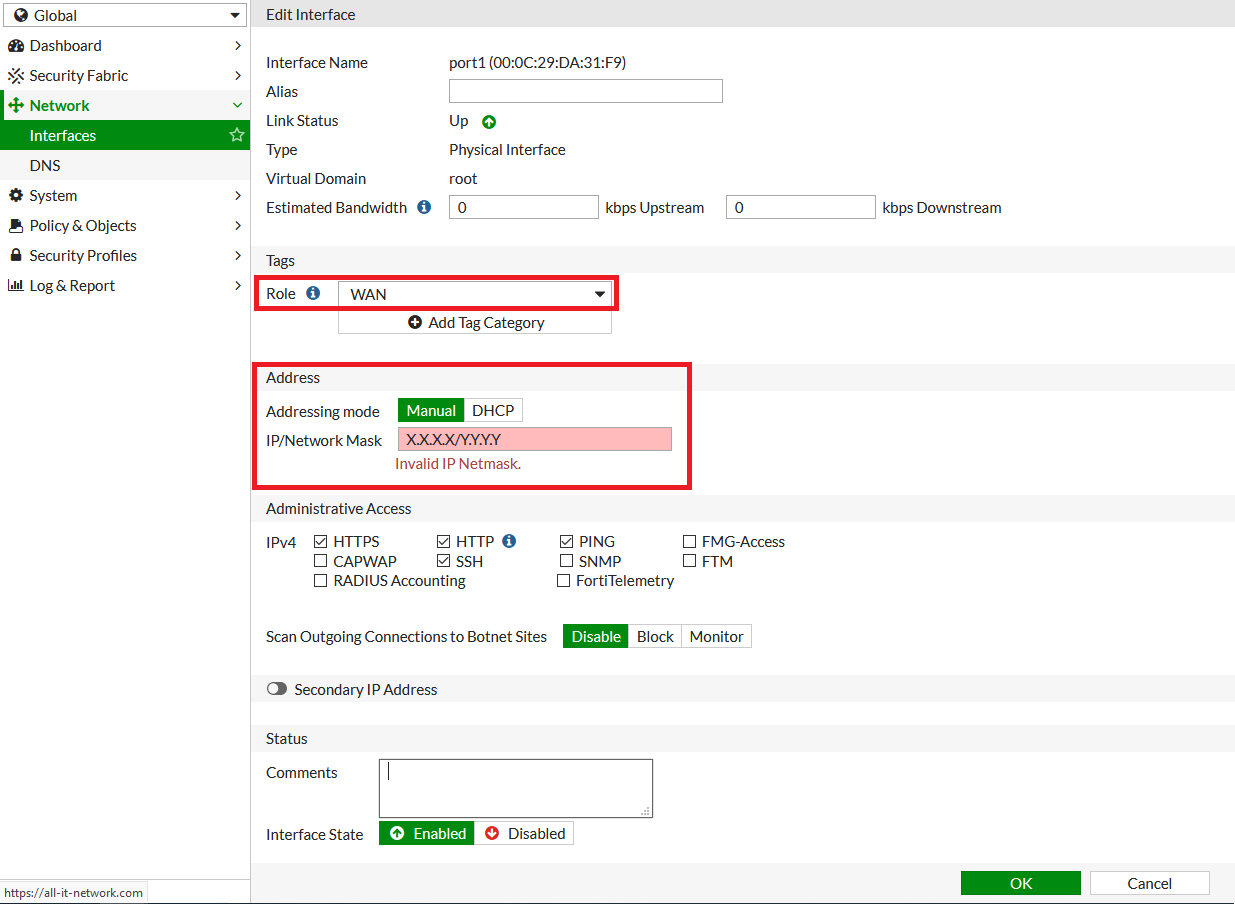Click Add Tag Category button

[x=475, y=323]
